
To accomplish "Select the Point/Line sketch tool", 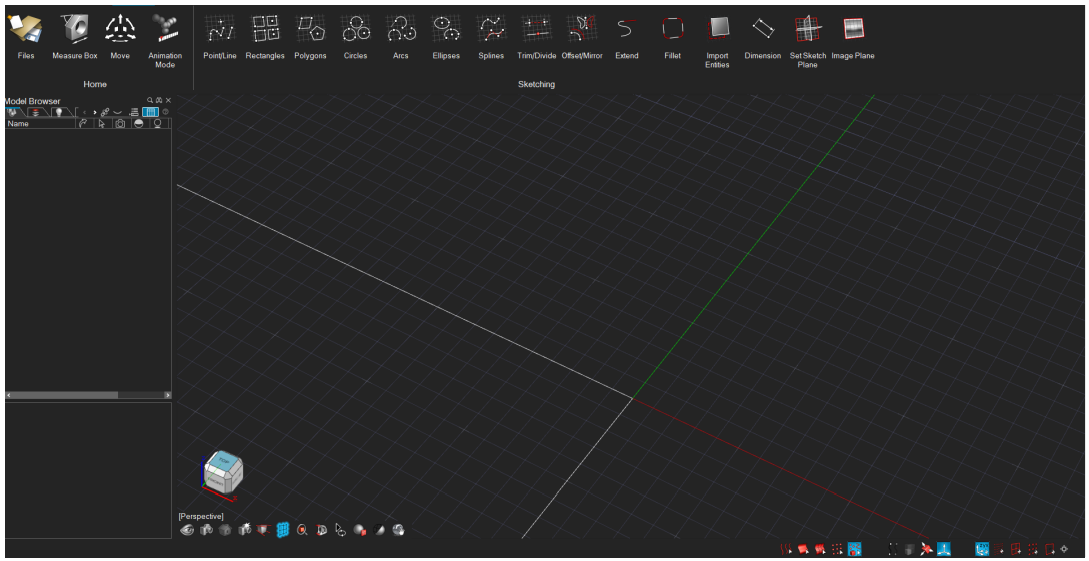I will [219, 36].
